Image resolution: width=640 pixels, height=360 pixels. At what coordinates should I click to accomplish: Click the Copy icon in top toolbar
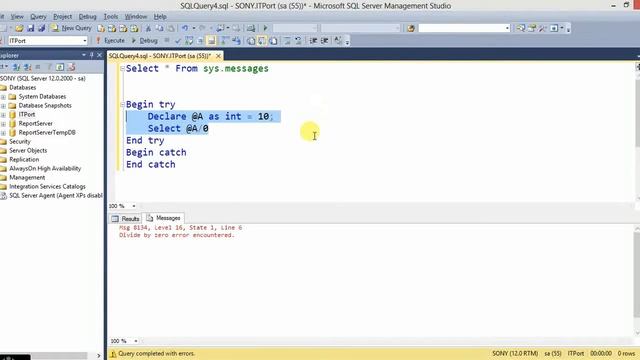(x=160, y=28)
